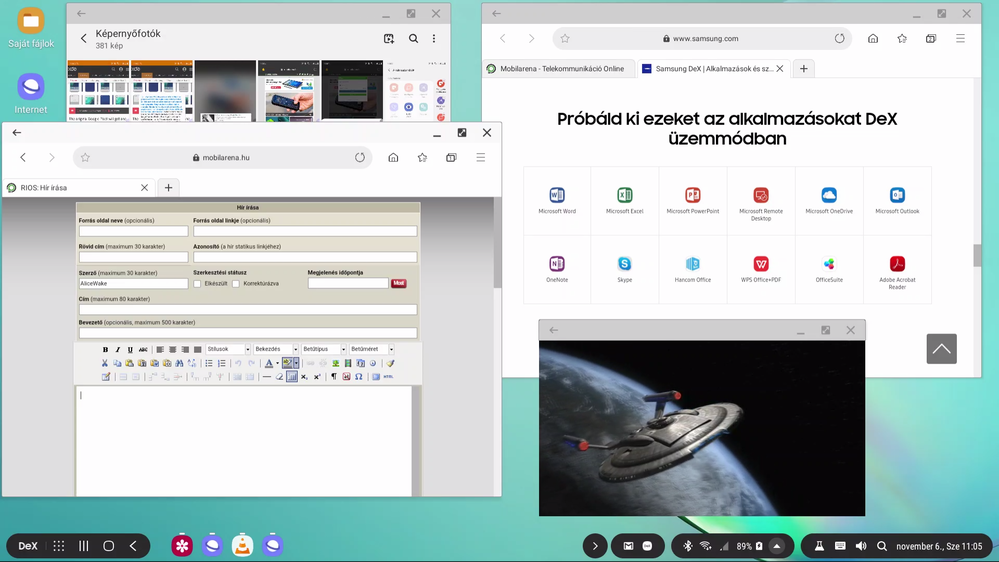The image size is (999, 562).
Task: Cut selection with the scissors icon
Action: tap(104, 363)
